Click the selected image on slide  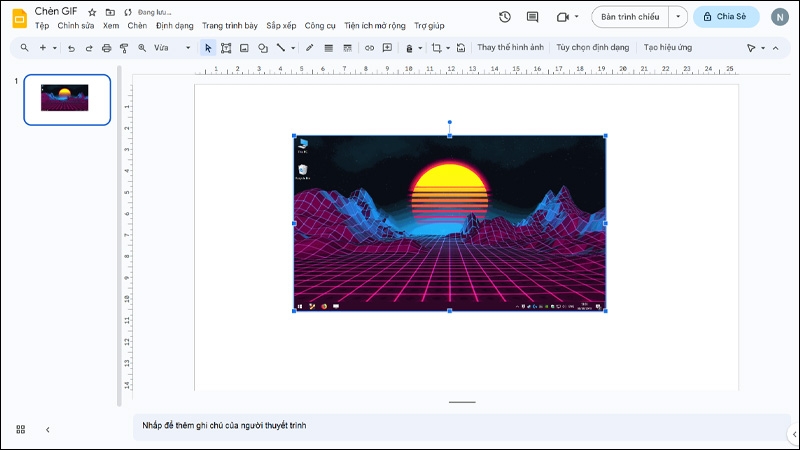pos(449,223)
